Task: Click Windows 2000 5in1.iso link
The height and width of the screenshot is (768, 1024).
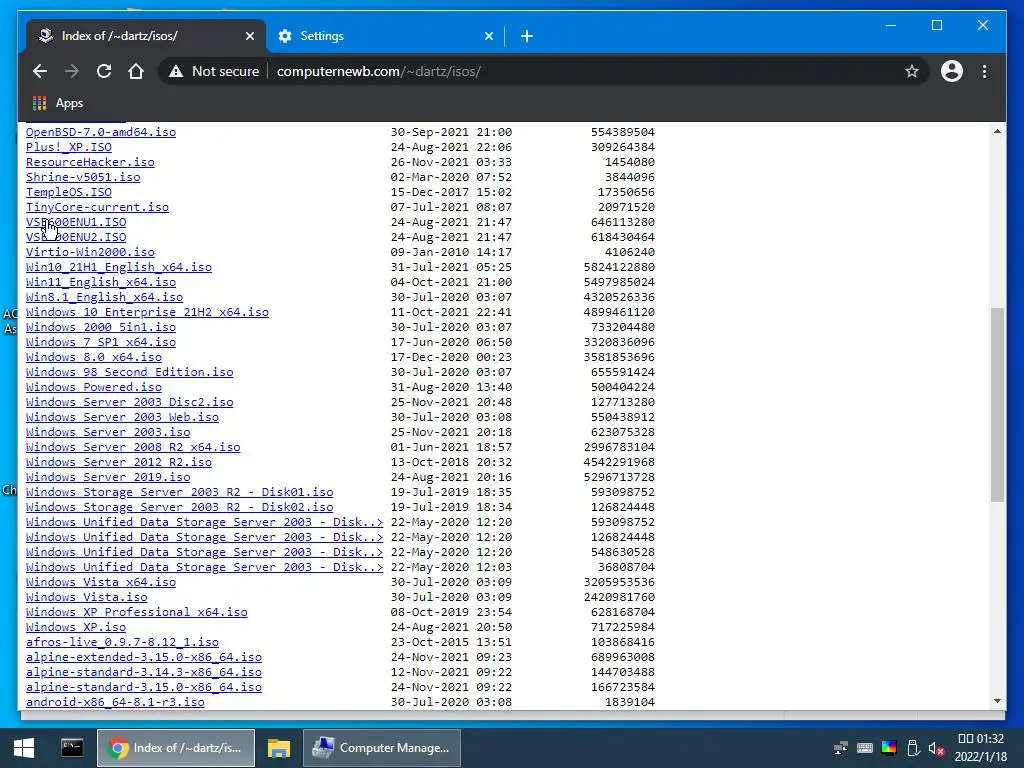Action: click(x=101, y=327)
